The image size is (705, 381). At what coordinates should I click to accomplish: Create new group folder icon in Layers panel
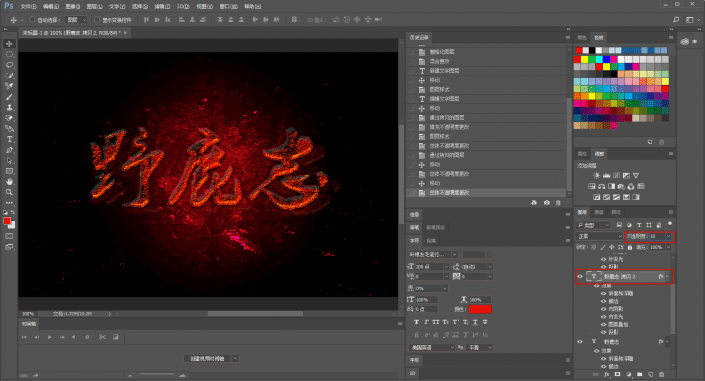(x=639, y=374)
